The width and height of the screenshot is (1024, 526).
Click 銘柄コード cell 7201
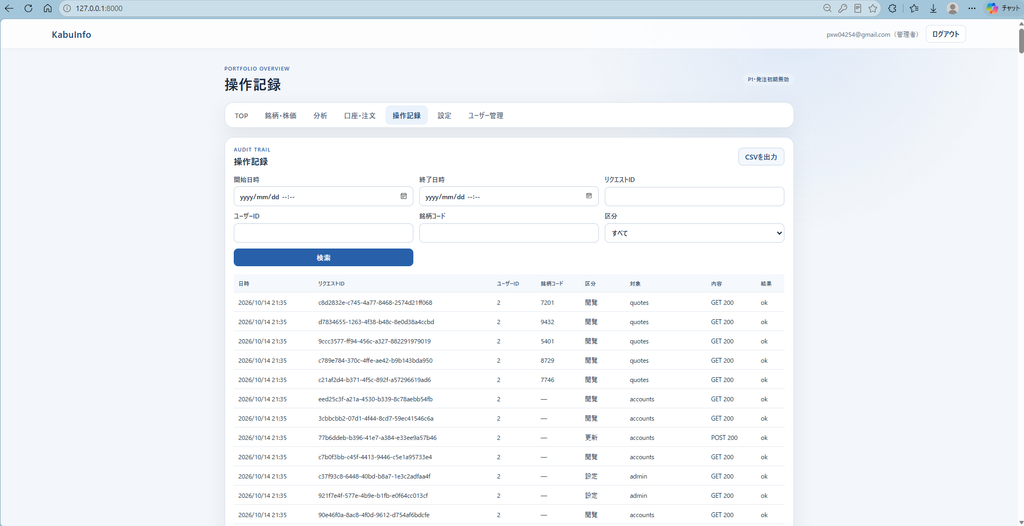[547, 303]
